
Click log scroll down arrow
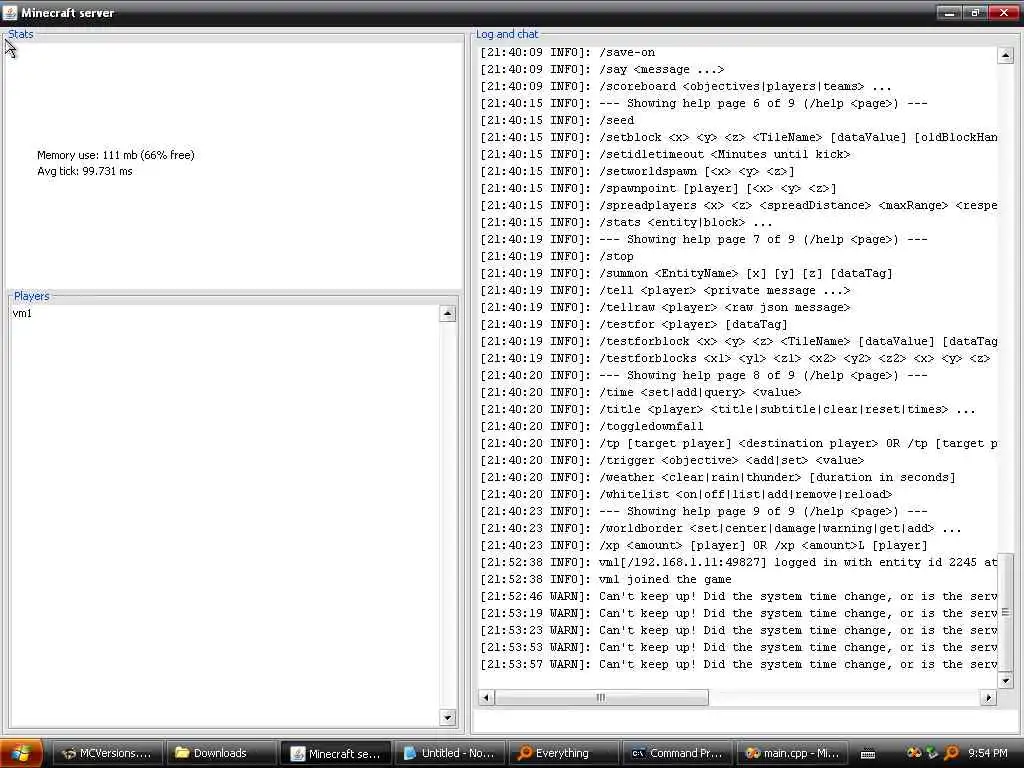pyautogui.click(x=1005, y=680)
